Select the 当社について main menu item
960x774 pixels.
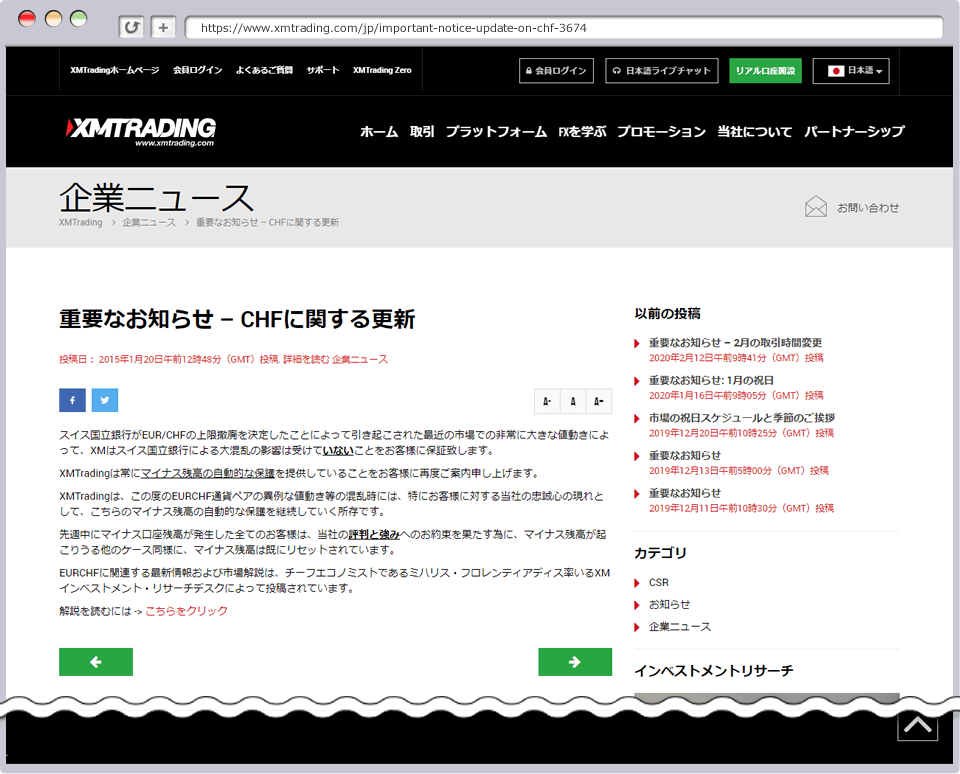(x=755, y=132)
